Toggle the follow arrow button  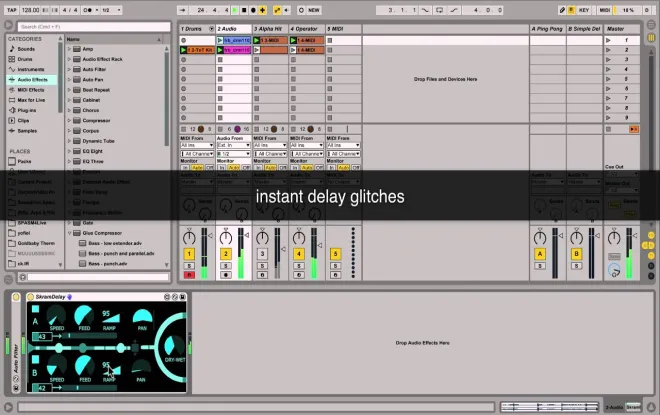182,10
